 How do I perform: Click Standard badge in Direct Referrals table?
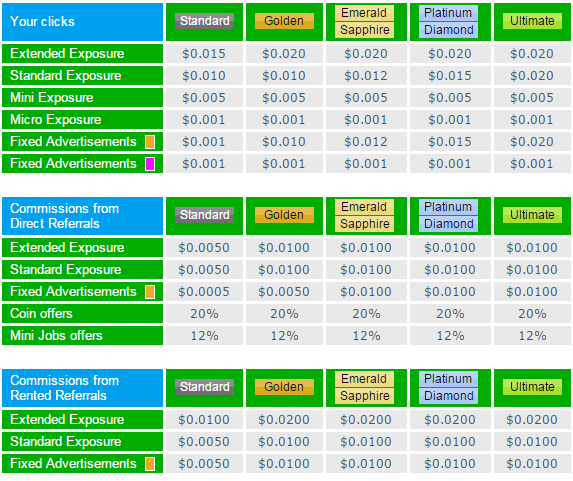tap(204, 215)
